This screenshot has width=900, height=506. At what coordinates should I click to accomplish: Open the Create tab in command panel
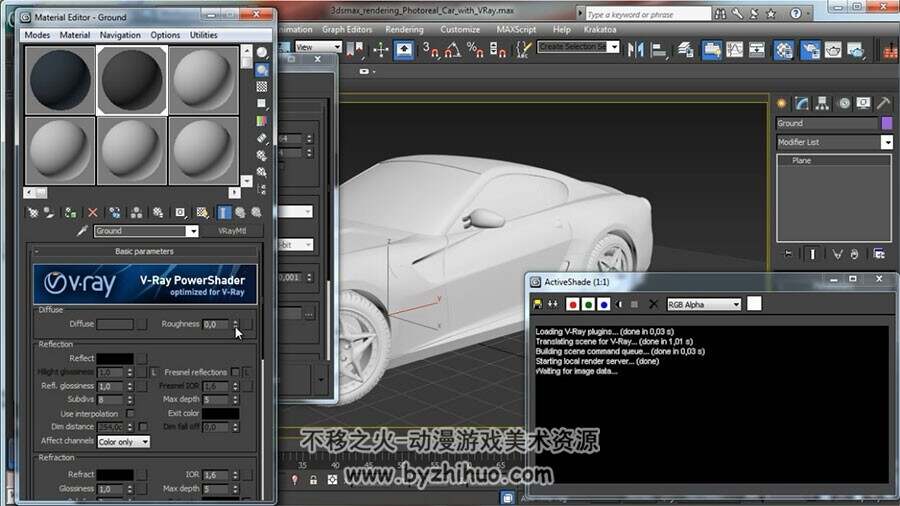click(781, 103)
